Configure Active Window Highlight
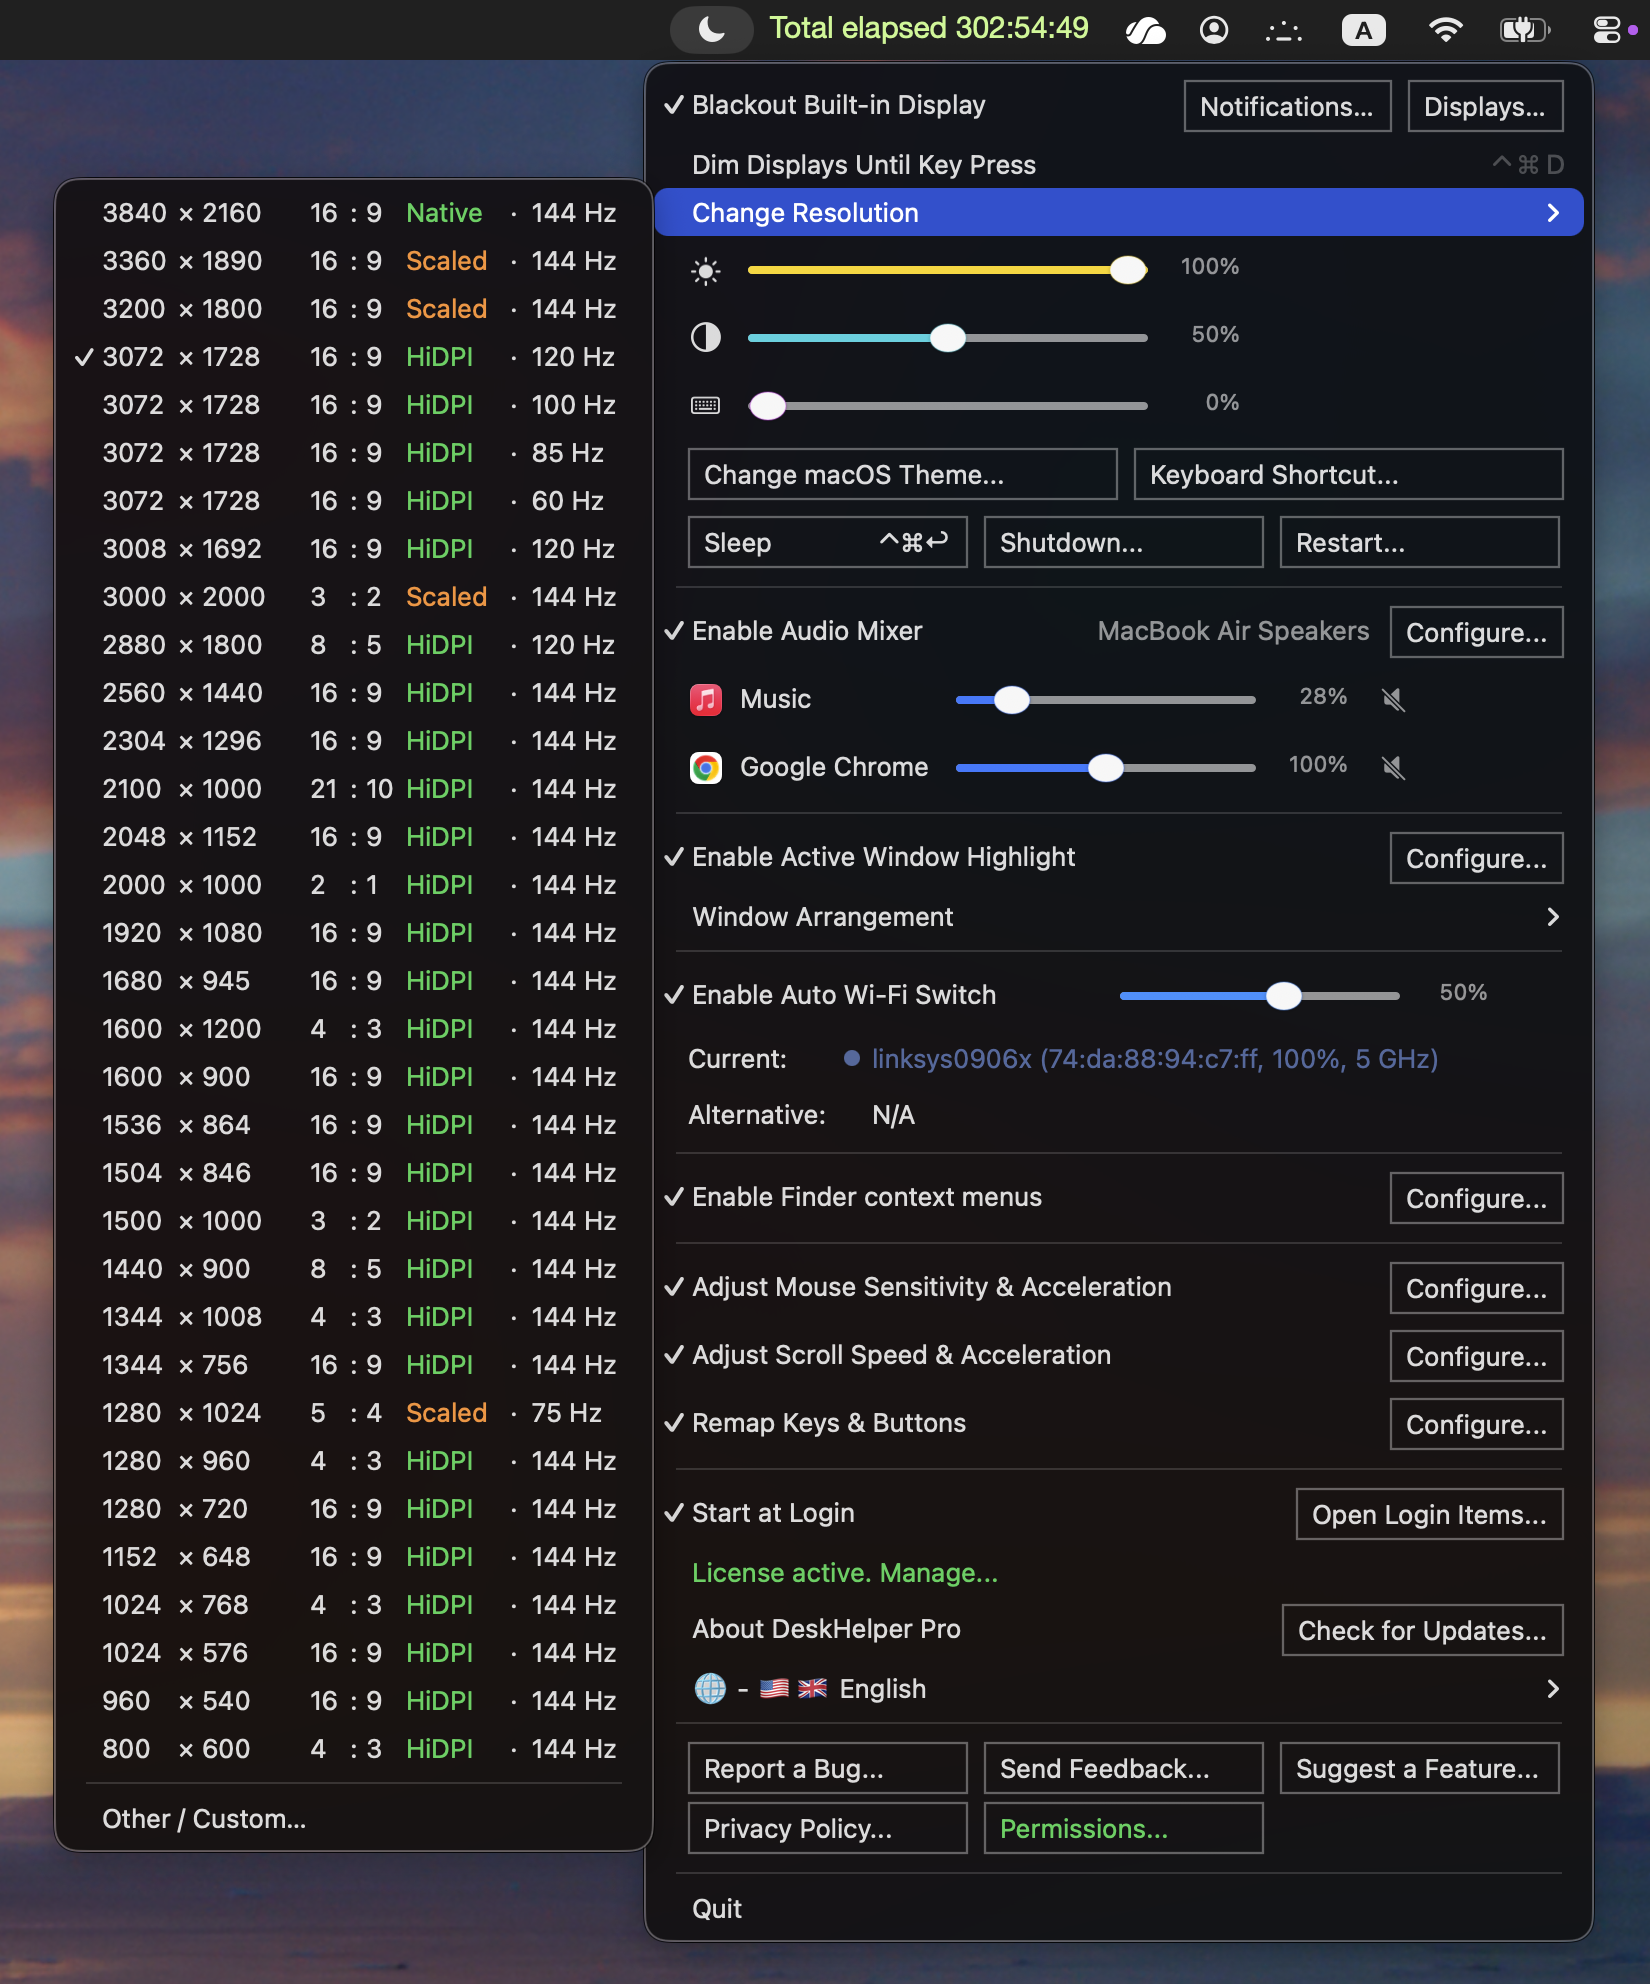This screenshot has height=1984, width=1650. point(1476,858)
